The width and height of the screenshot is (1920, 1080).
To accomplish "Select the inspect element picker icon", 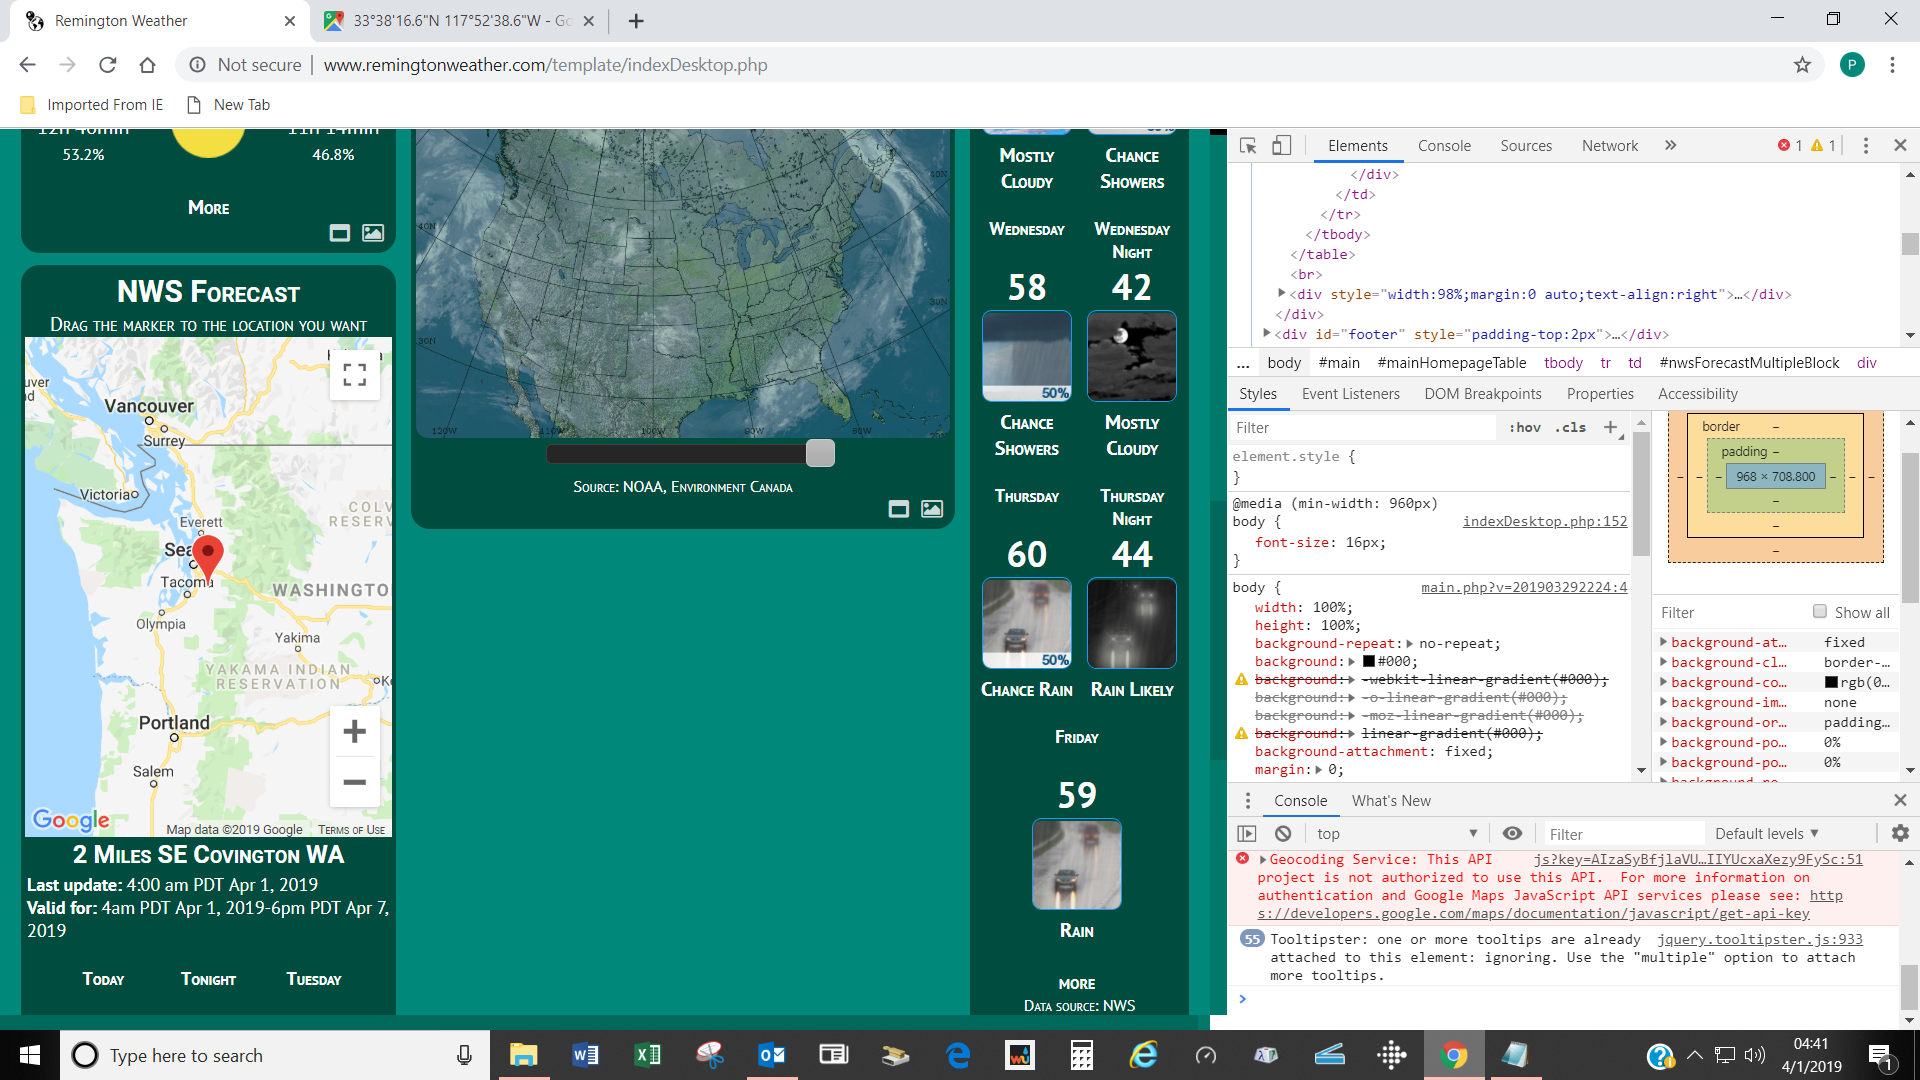I will (1248, 146).
